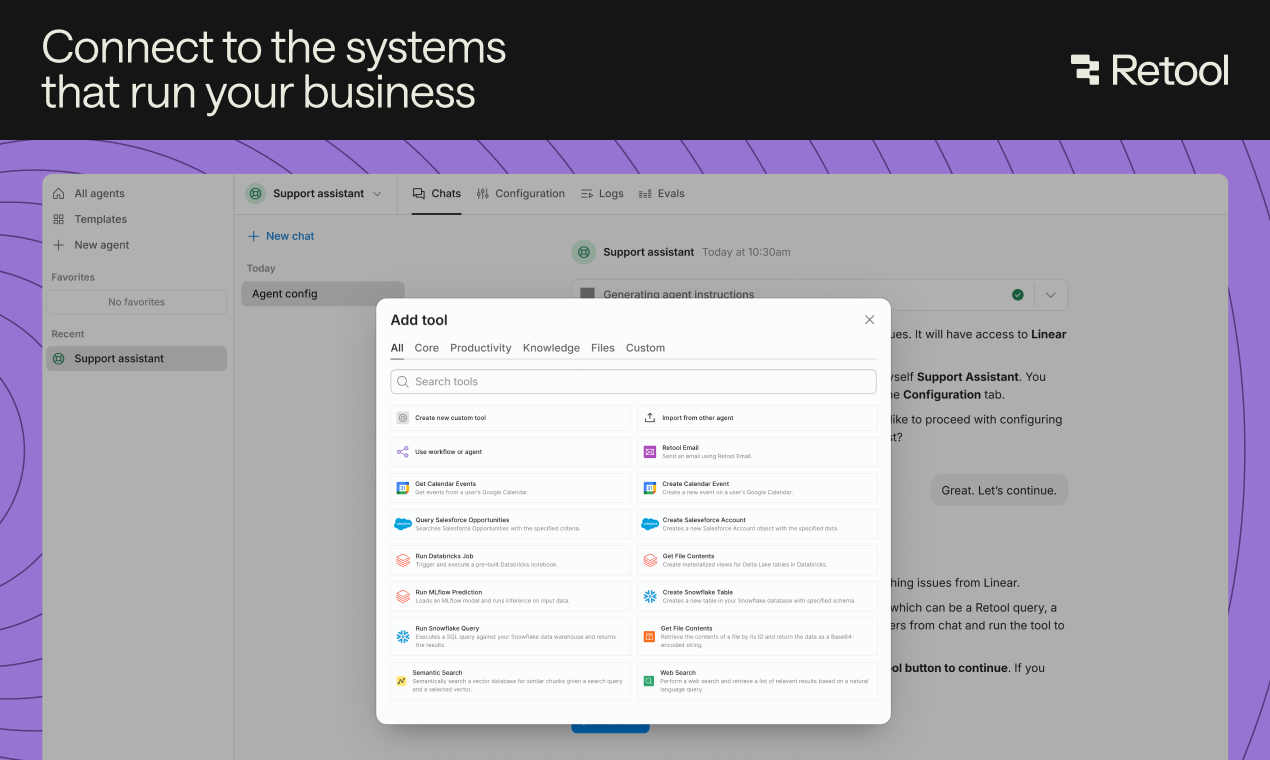1270x760 pixels.
Task: Click the 'Today at 10:30am' timestamp
Action: 746,252
